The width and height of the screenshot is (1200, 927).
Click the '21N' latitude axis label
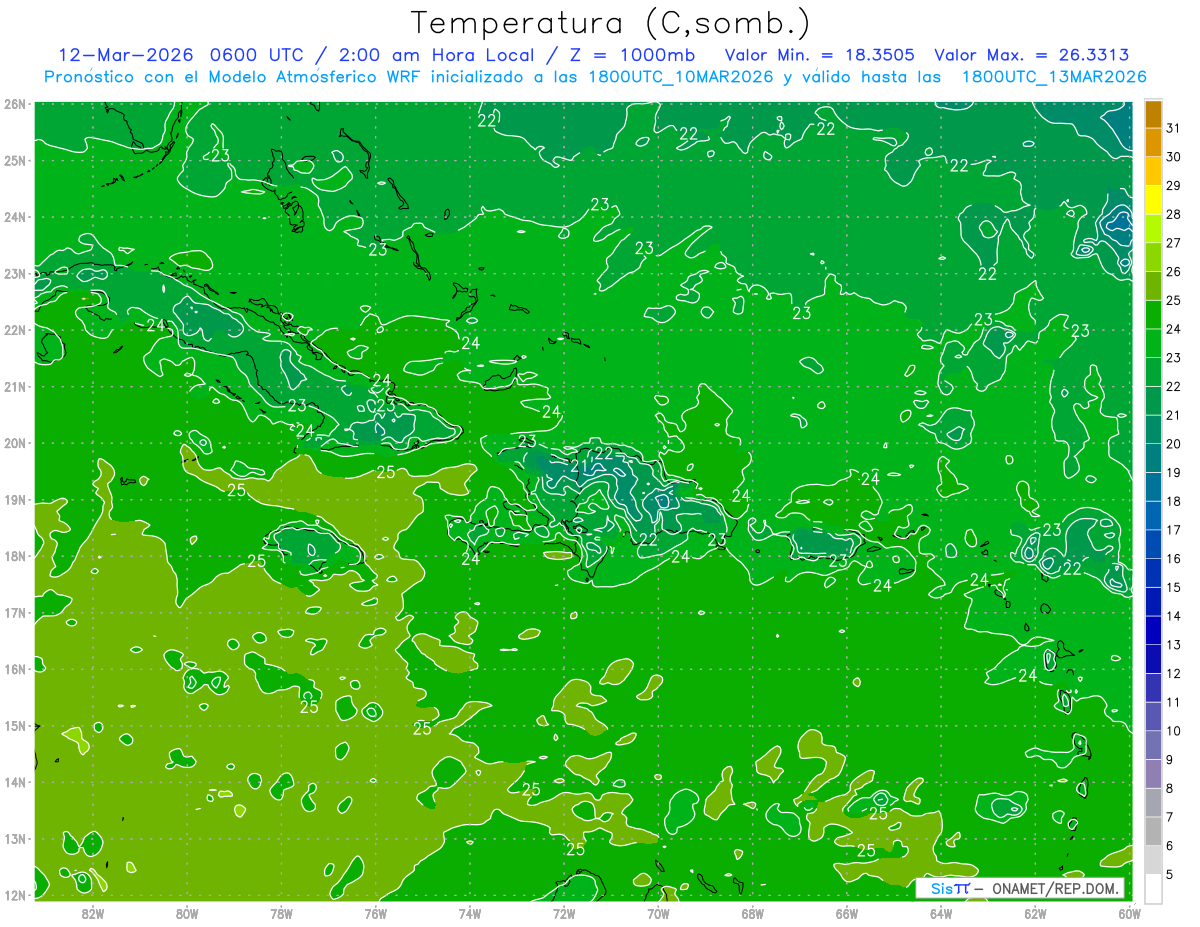[15, 386]
